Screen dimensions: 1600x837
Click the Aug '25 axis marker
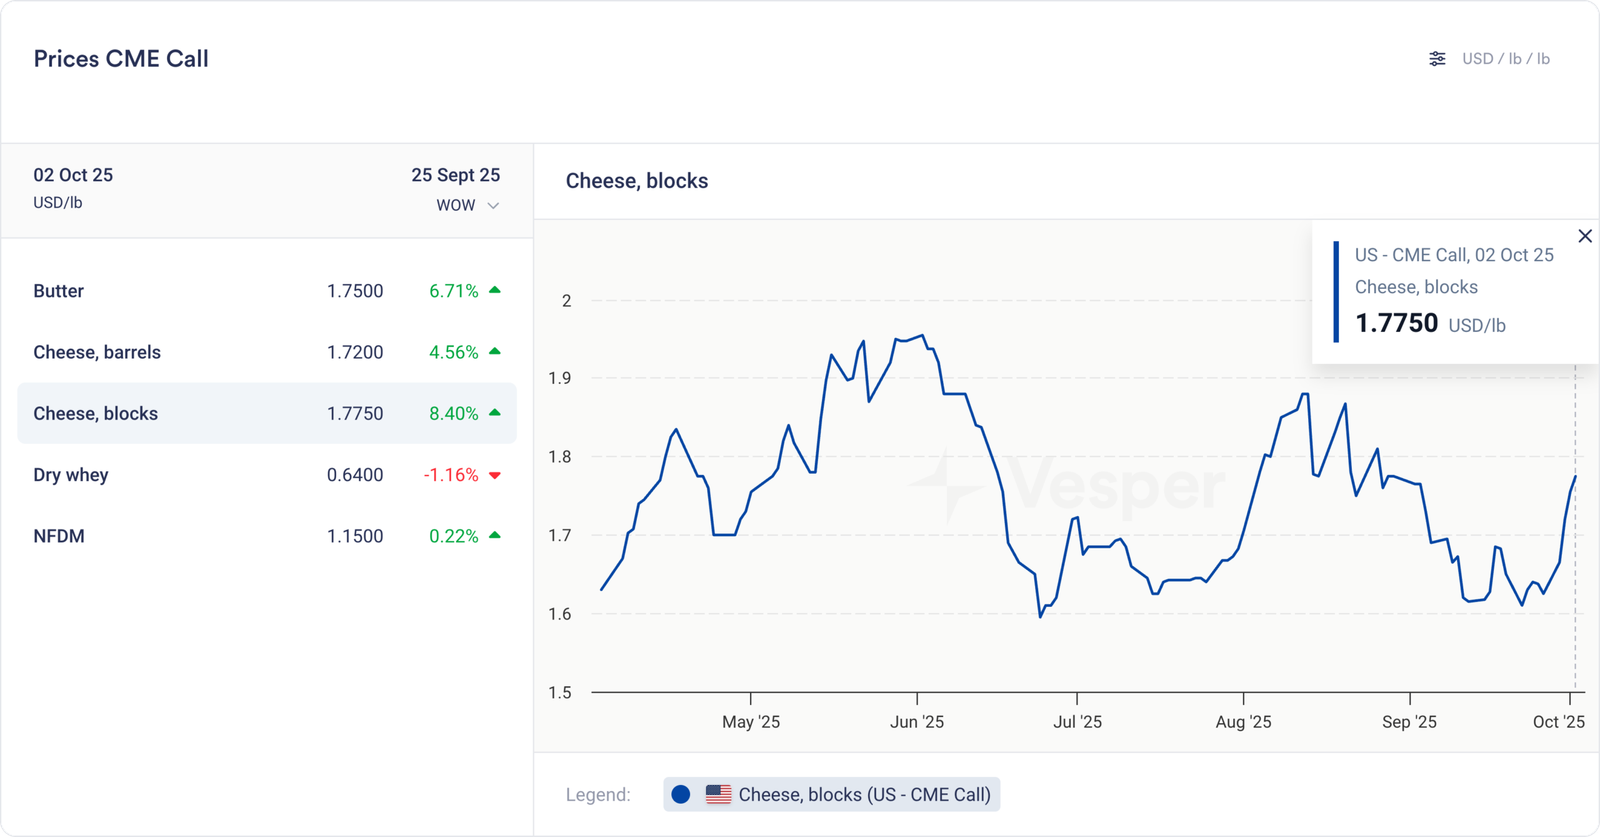(1243, 722)
